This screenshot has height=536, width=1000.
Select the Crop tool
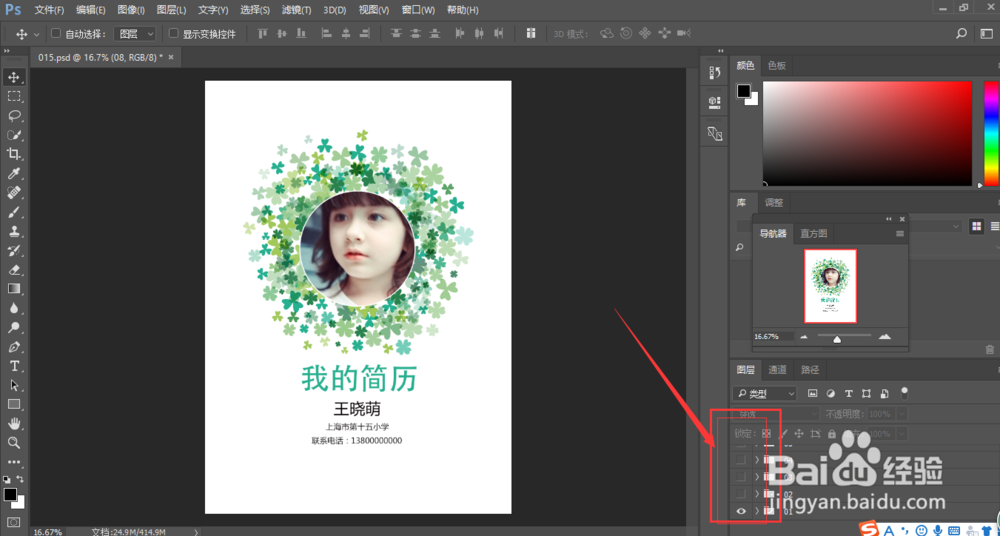pyautogui.click(x=13, y=154)
